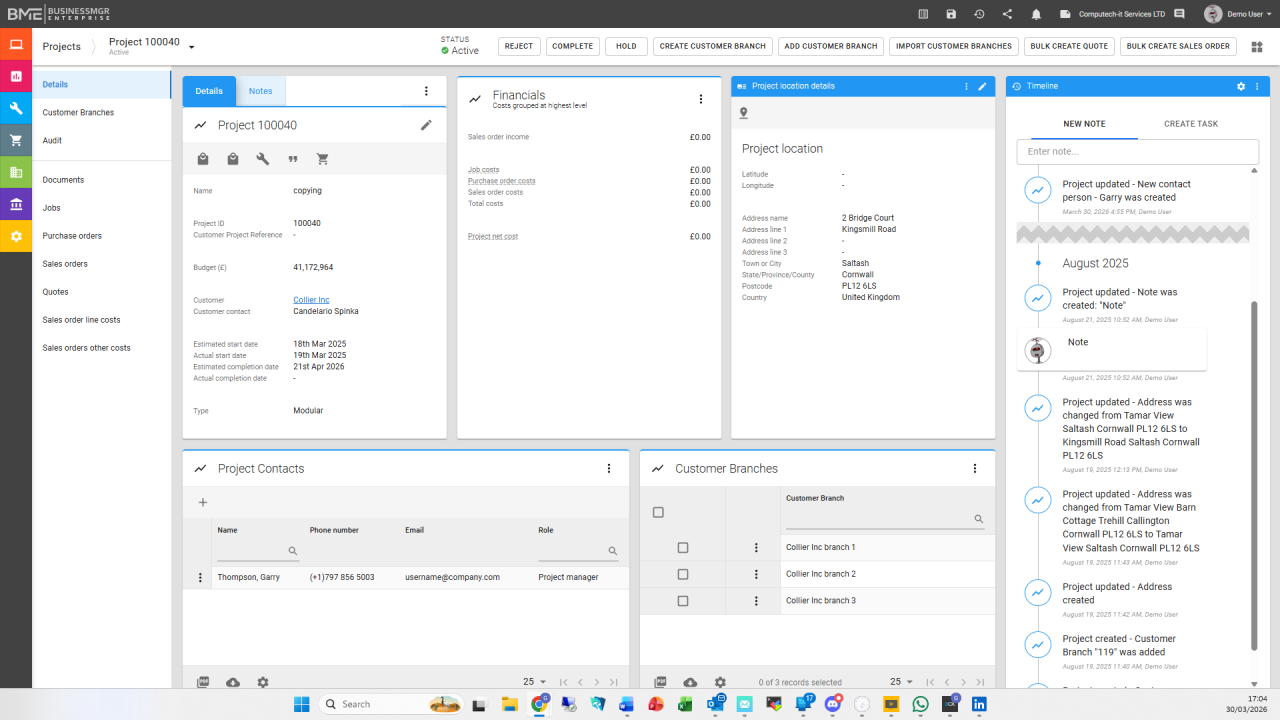
Task: Toggle the select-all checkbox in Customer Branches
Action: (x=658, y=513)
